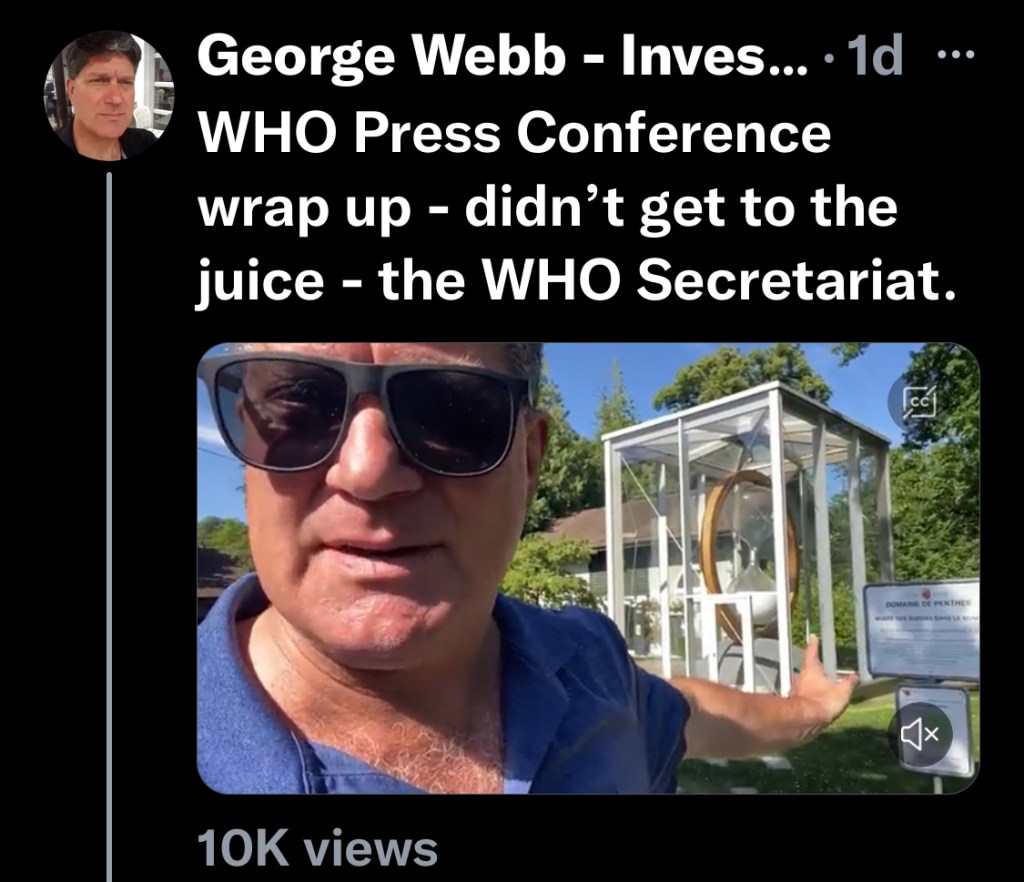Open the 10K views count
Viewport: 1024px width, 882px height.
click(x=317, y=848)
